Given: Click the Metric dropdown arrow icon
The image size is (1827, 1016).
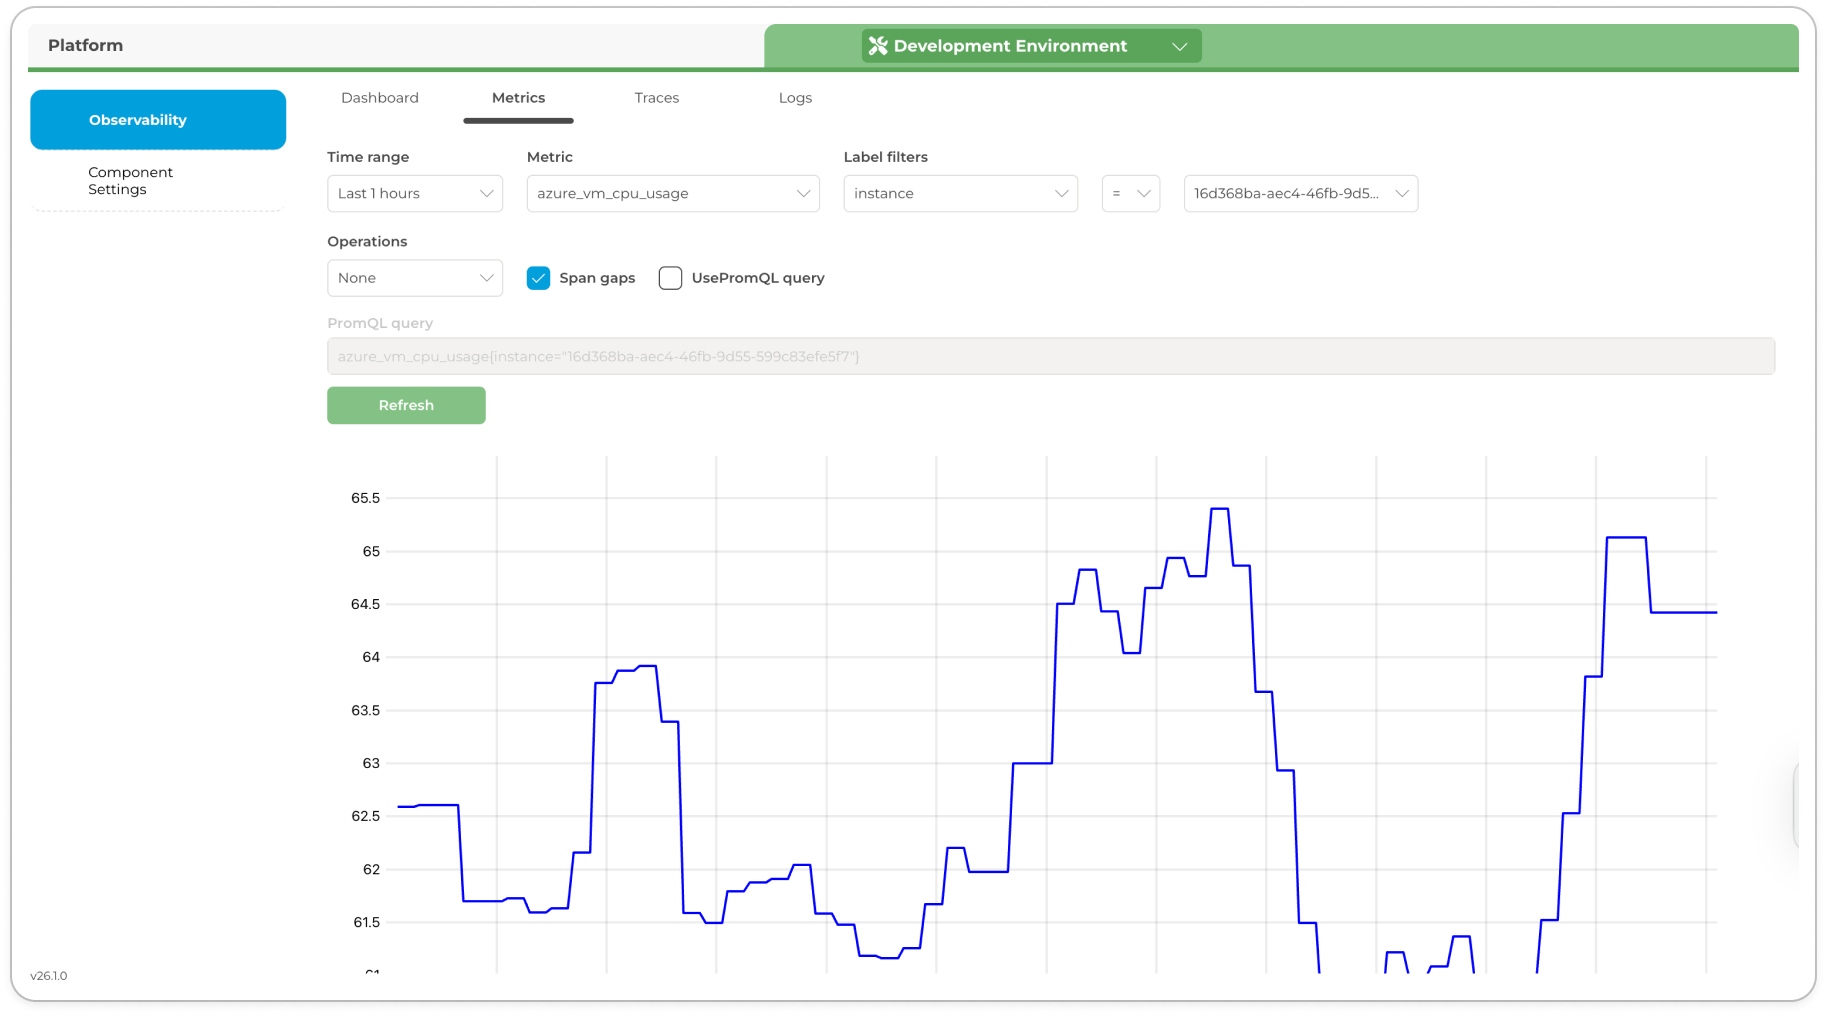Looking at the screenshot, I should pos(803,194).
